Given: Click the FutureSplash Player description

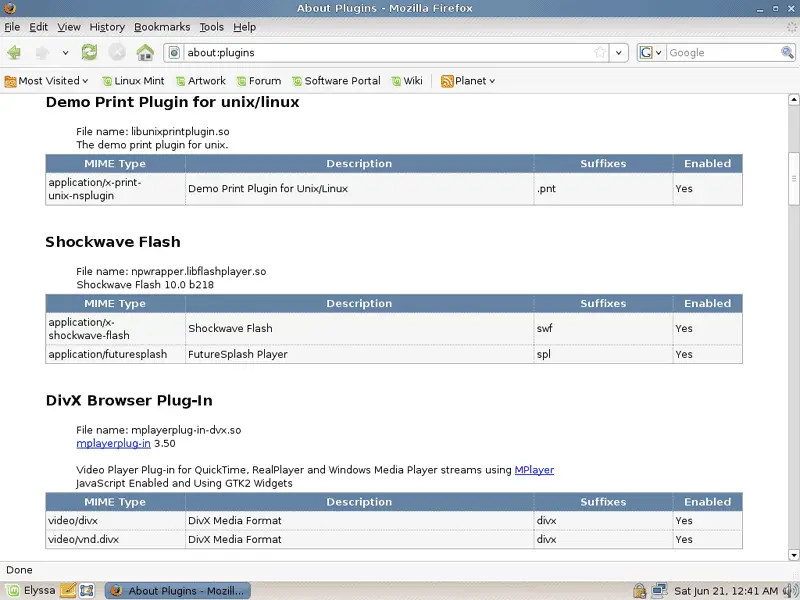Looking at the screenshot, I should 238,354.
